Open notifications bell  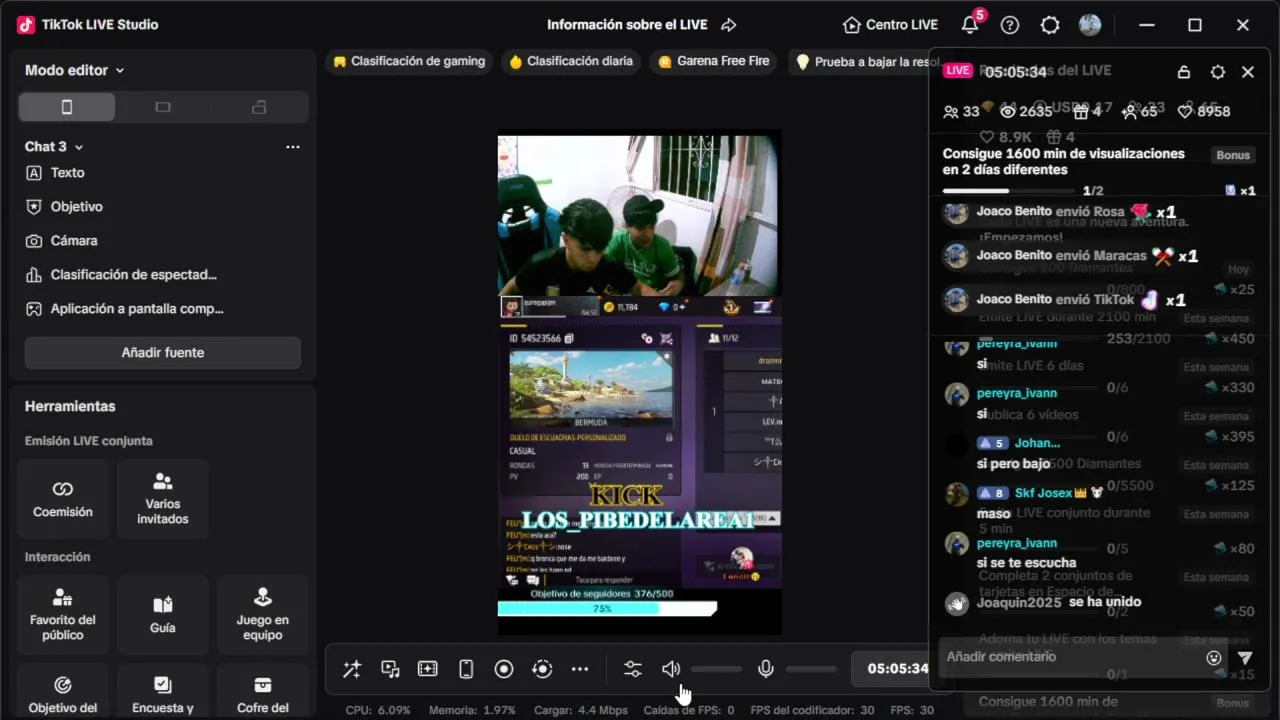(x=969, y=25)
